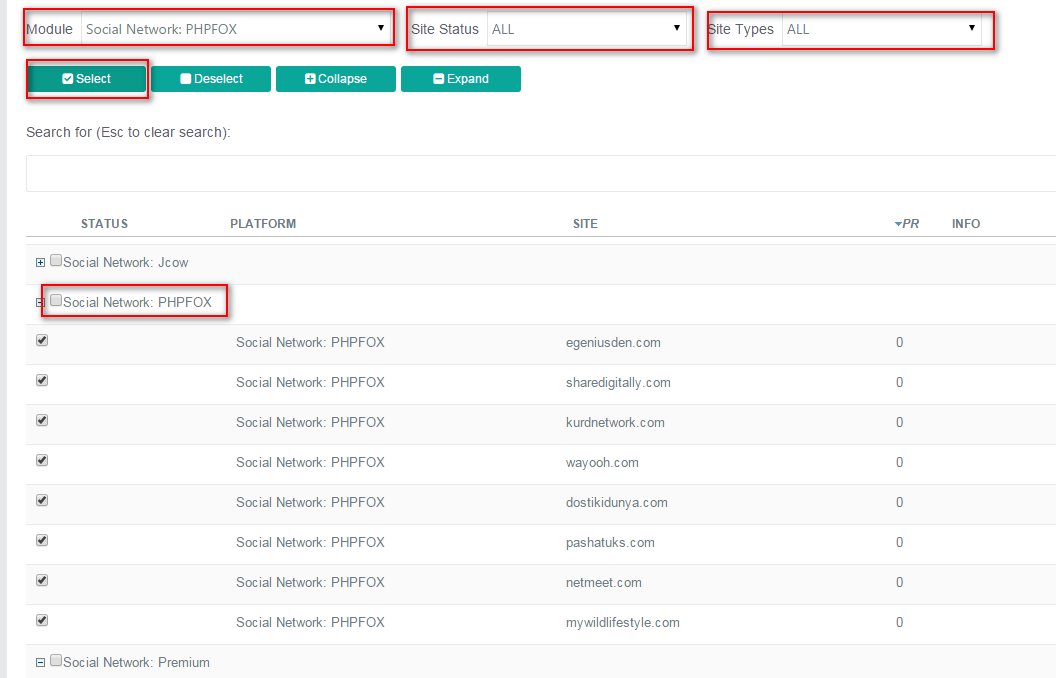Viewport: 1056px width, 678px height.
Task: Check the Social Network: PHPFOX group checkbox
Action: [56, 300]
